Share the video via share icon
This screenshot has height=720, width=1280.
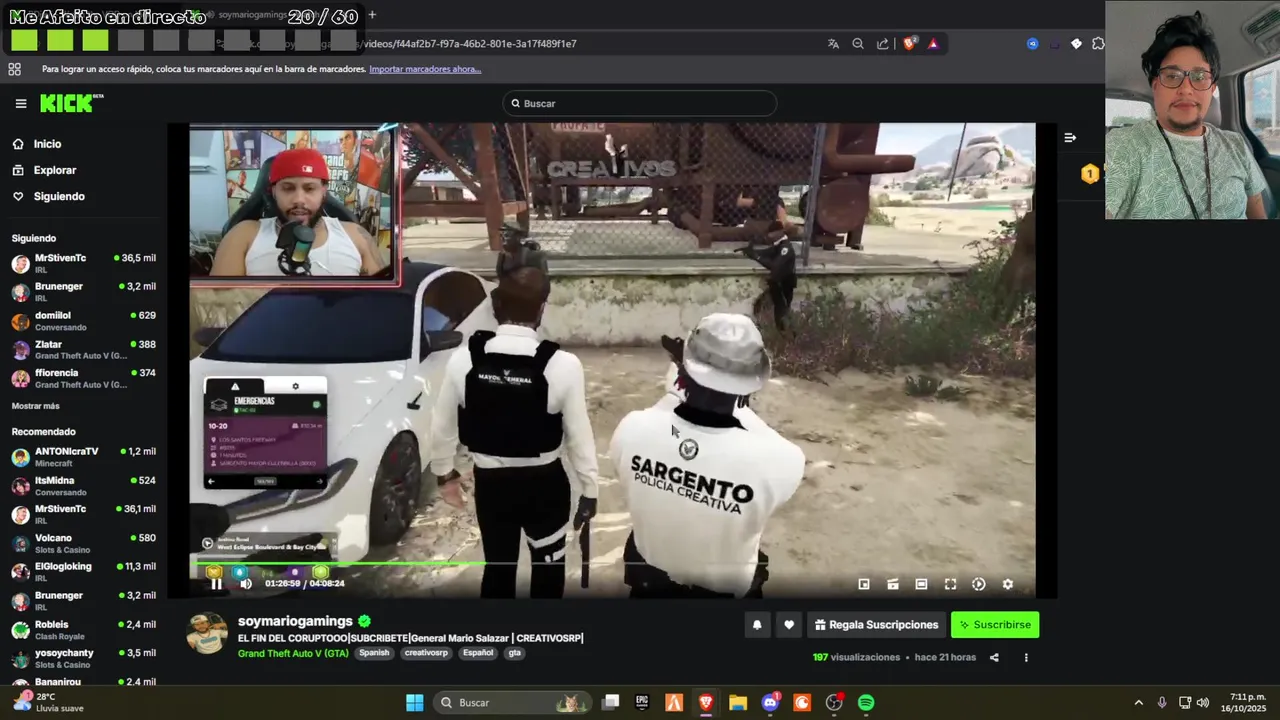point(994,657)
